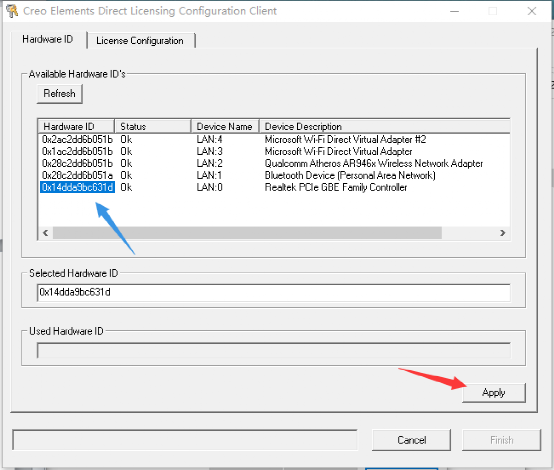The height and width of the screenshot is (470, 554).
Task: Click the Creo licensing app key icon
Action: tap(12, 11)
